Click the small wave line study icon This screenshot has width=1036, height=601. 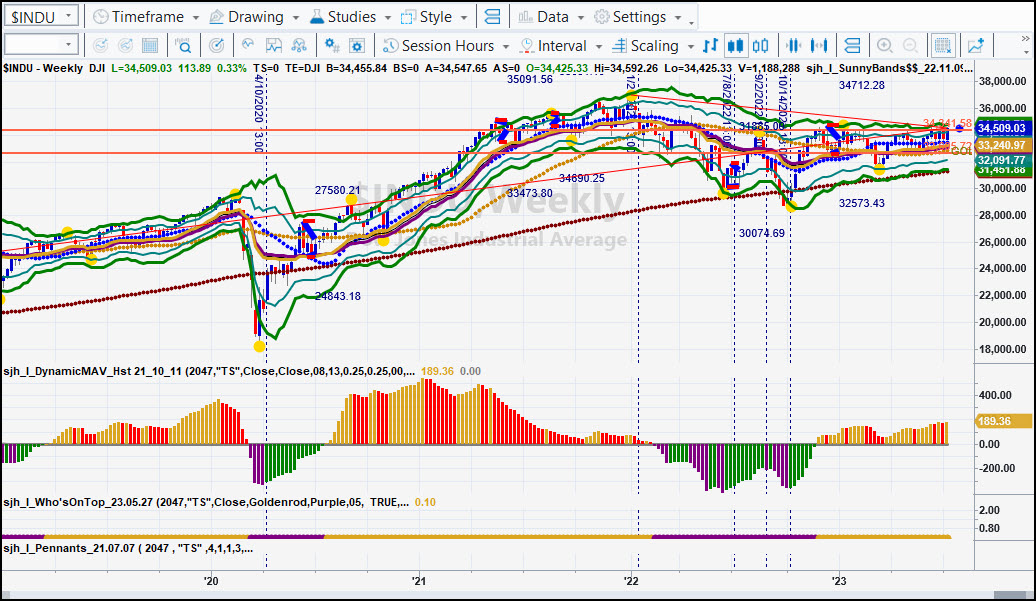coord(248,46)
